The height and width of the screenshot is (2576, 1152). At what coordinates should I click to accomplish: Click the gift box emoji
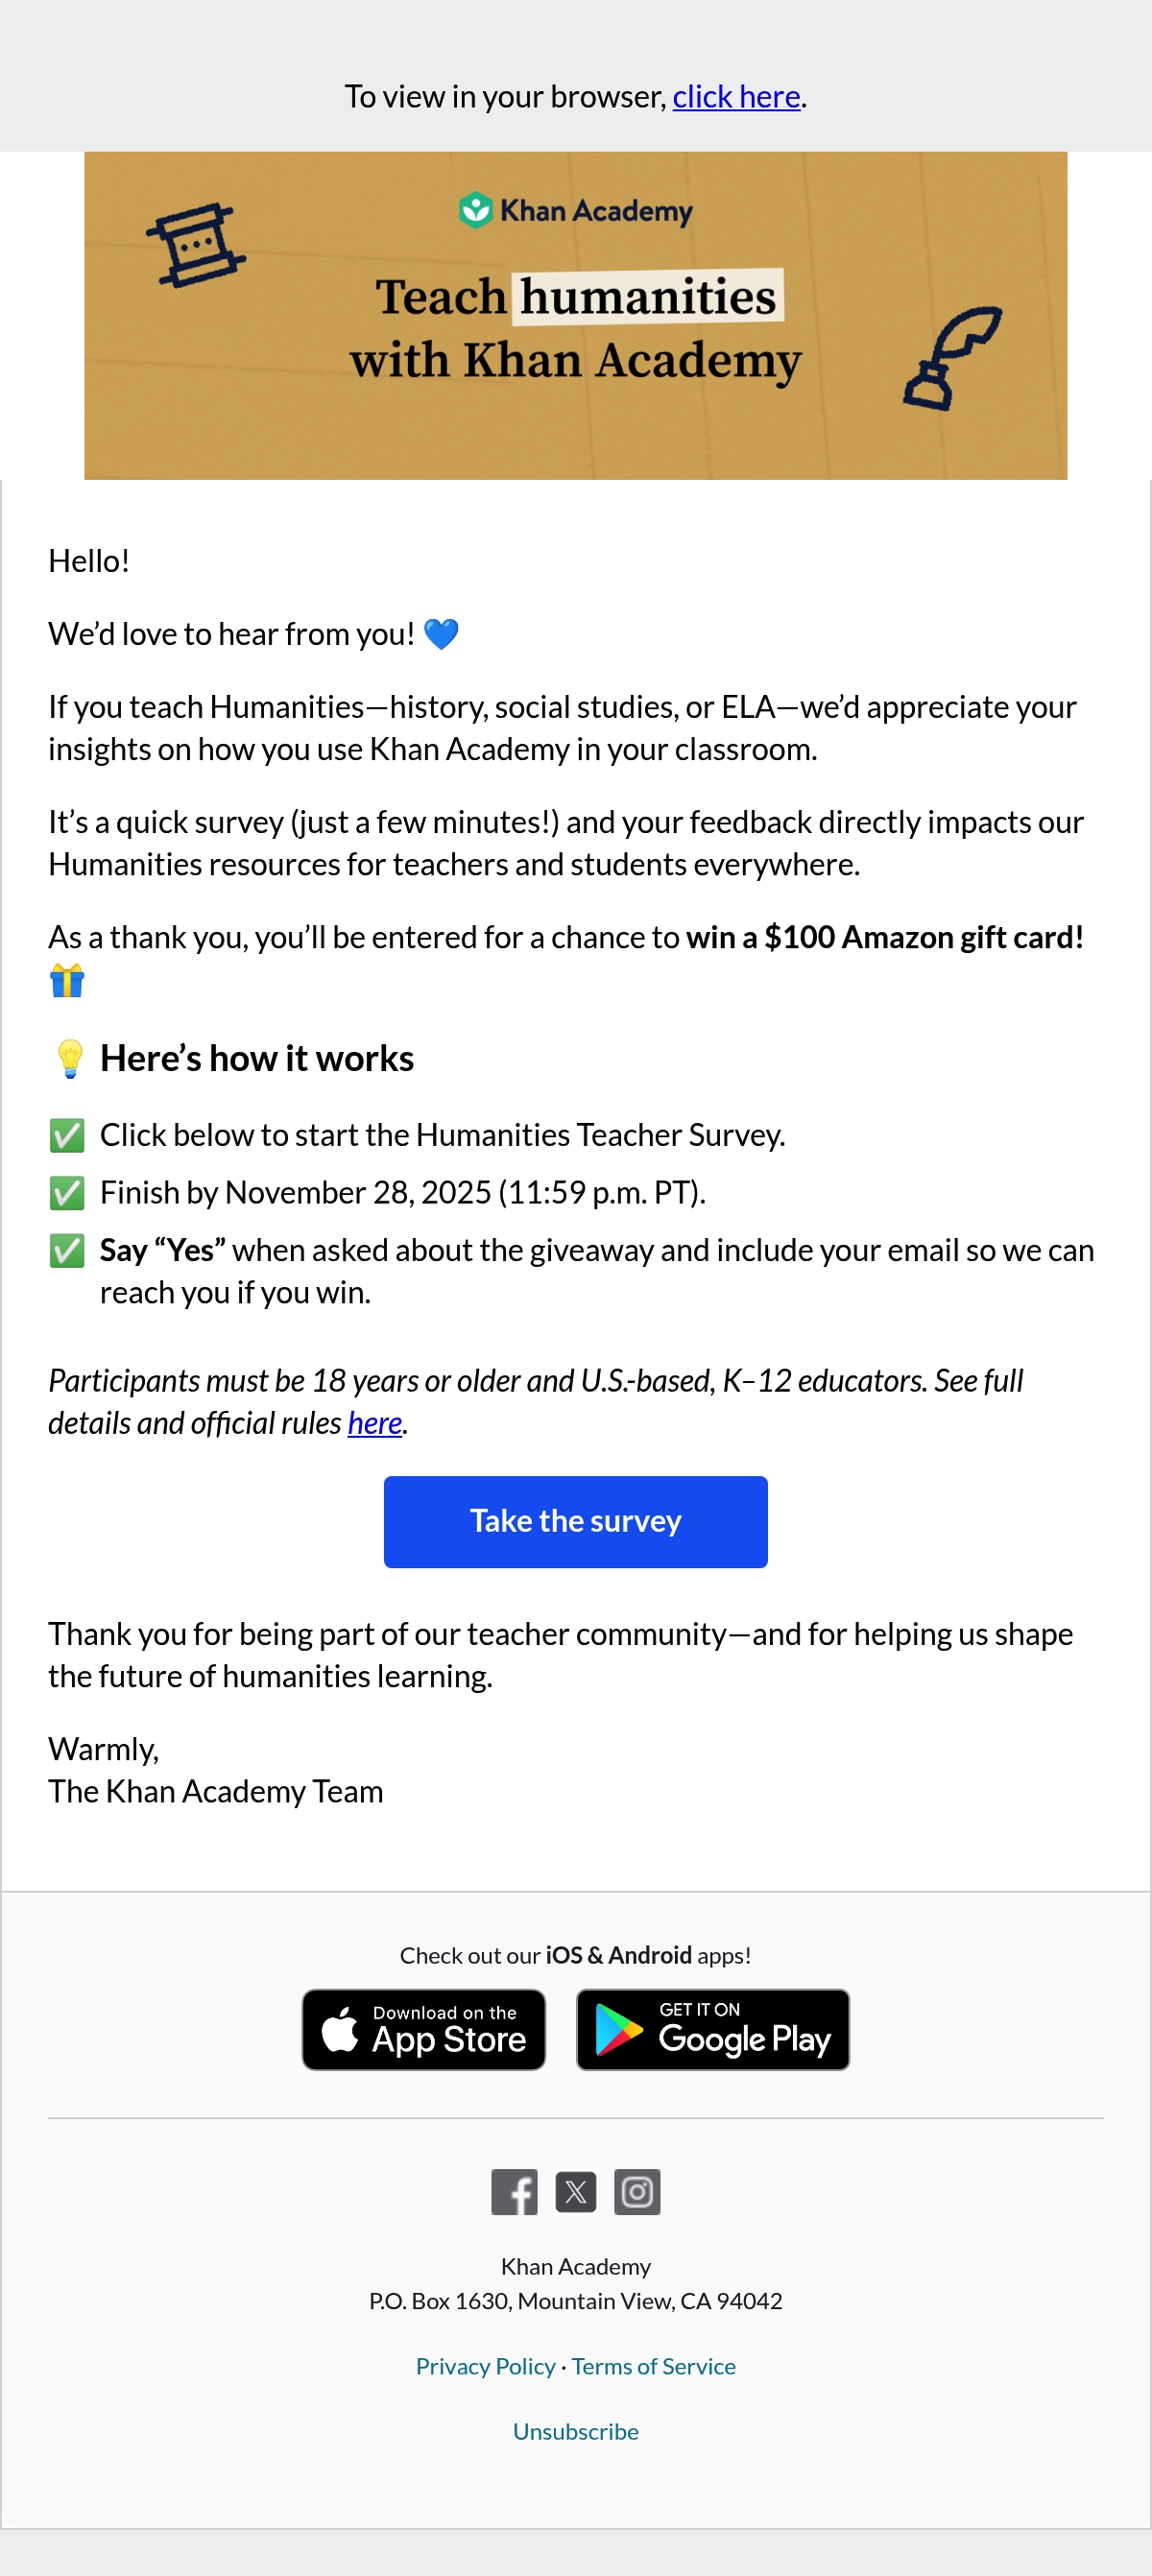(x=67, y=980)
